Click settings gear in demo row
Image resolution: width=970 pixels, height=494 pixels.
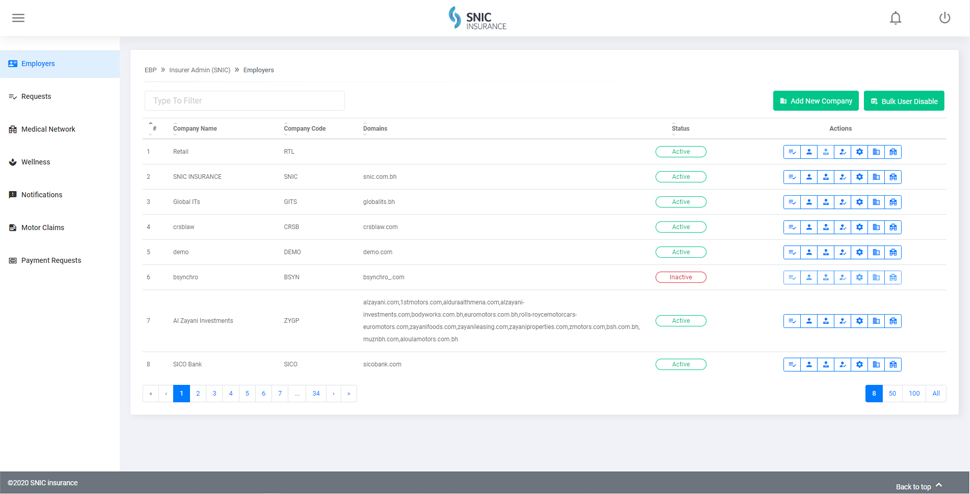coord(859,252)
